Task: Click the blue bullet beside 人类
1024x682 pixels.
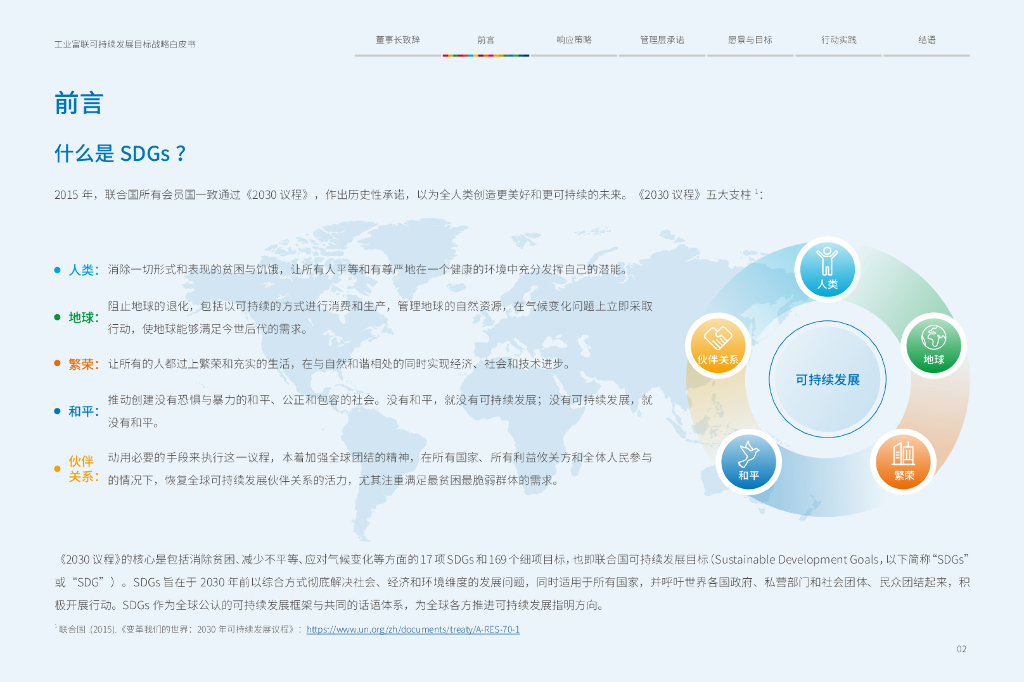Action: pos(58,270)
